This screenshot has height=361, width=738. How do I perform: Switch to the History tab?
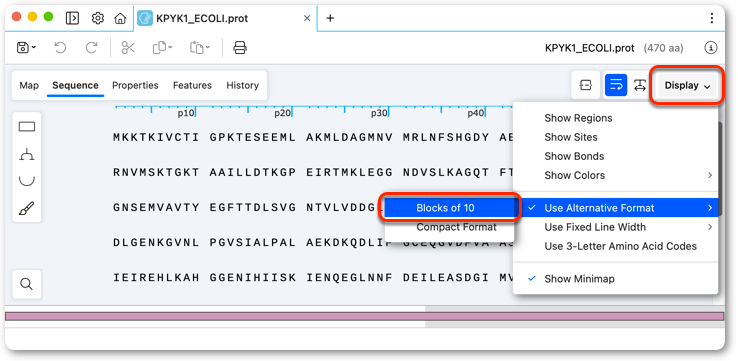242,85
